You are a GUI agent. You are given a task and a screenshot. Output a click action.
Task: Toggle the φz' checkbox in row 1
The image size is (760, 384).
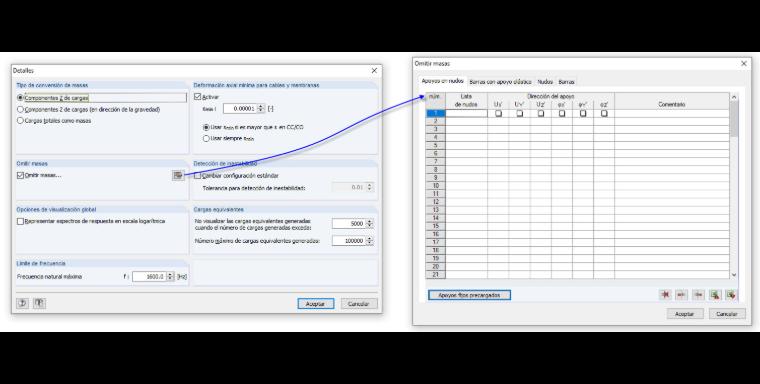(604, 113)
